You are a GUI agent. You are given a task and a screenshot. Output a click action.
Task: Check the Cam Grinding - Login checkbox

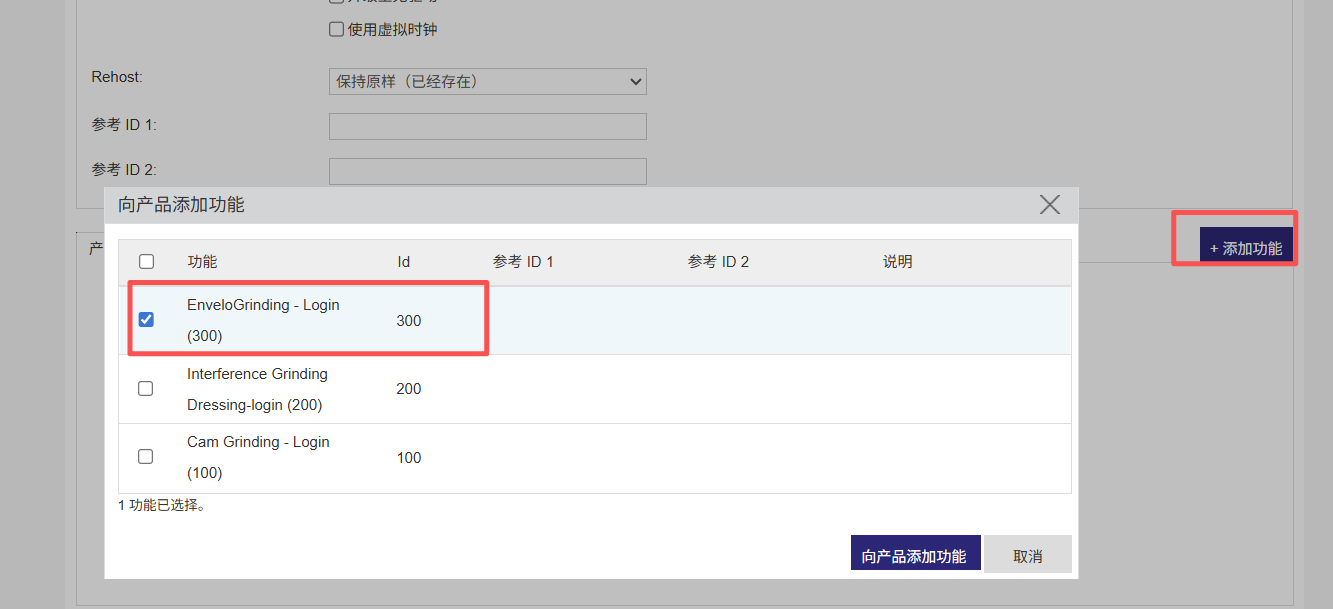146,456
